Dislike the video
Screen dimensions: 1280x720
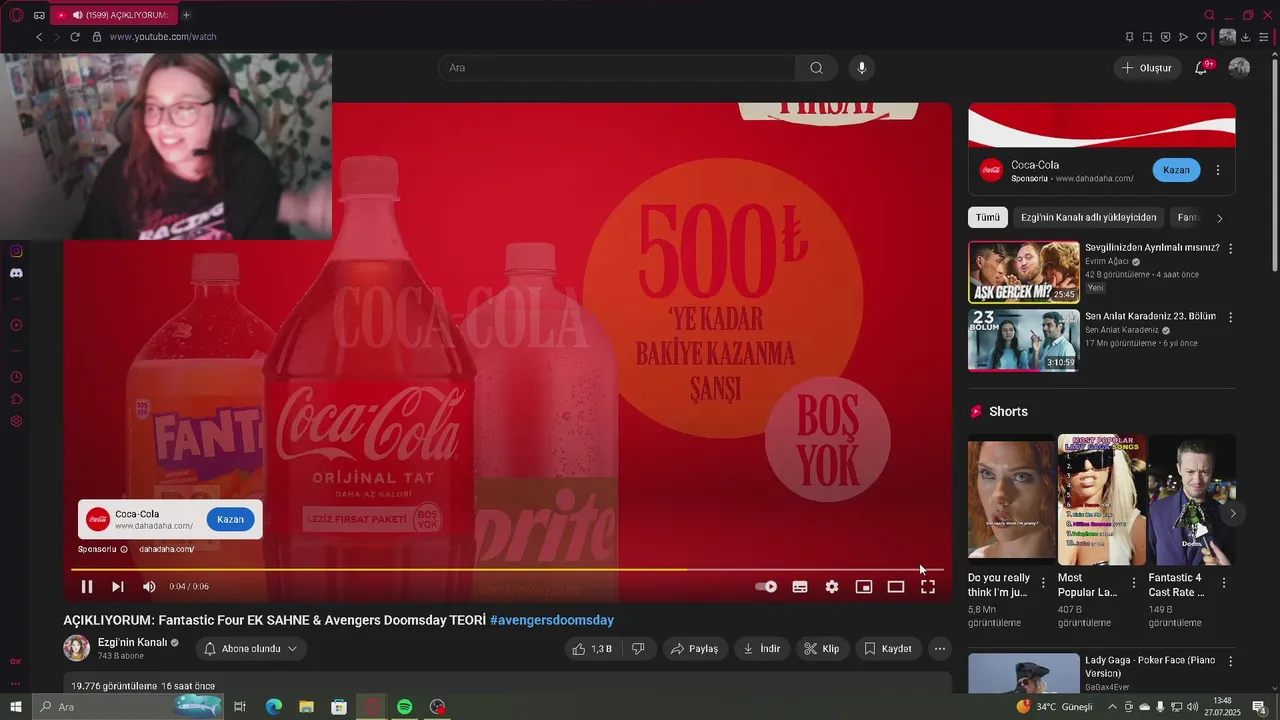(x=638, y=649)
